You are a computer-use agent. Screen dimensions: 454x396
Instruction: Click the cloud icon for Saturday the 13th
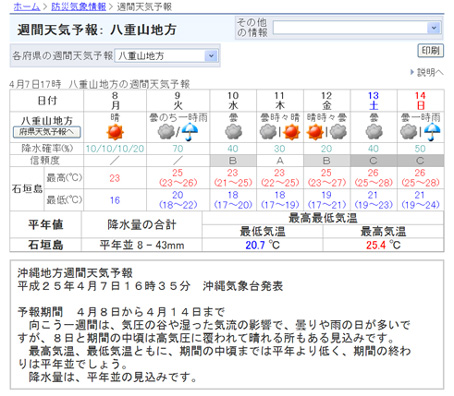(374, 132)
